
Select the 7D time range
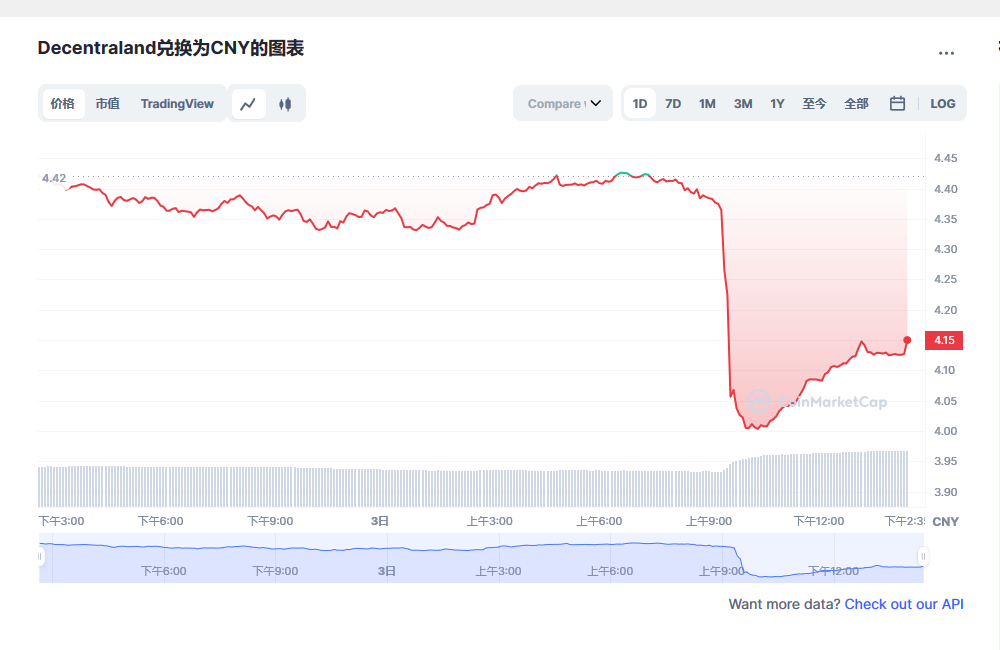pos(673,103)
